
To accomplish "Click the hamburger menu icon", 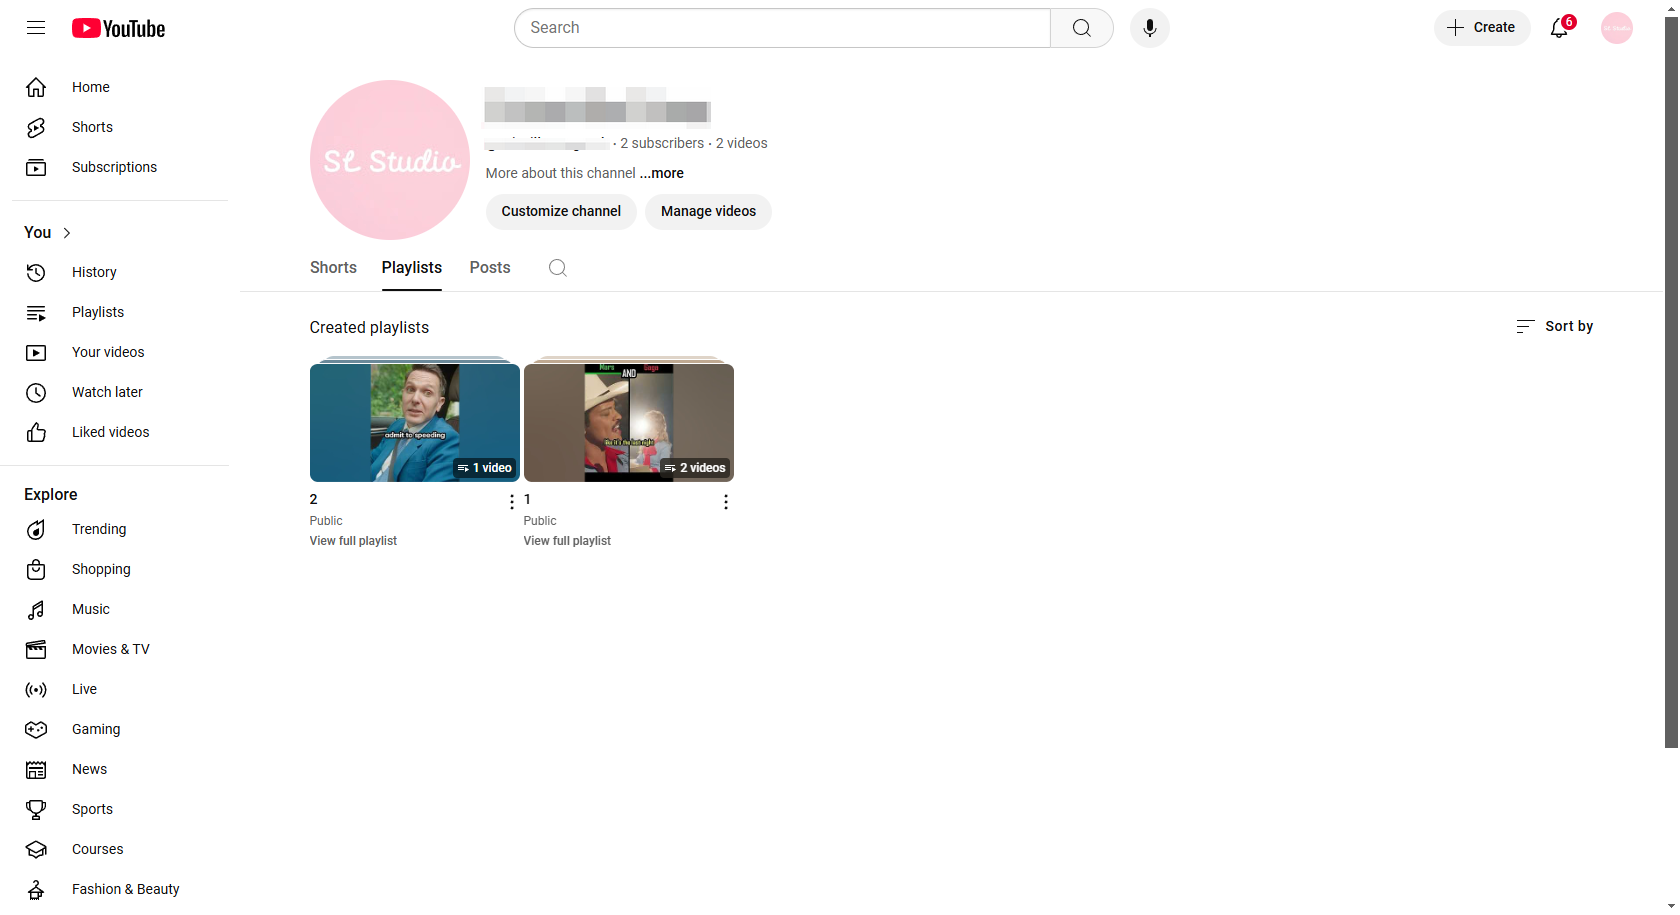I will coord(36,28).
